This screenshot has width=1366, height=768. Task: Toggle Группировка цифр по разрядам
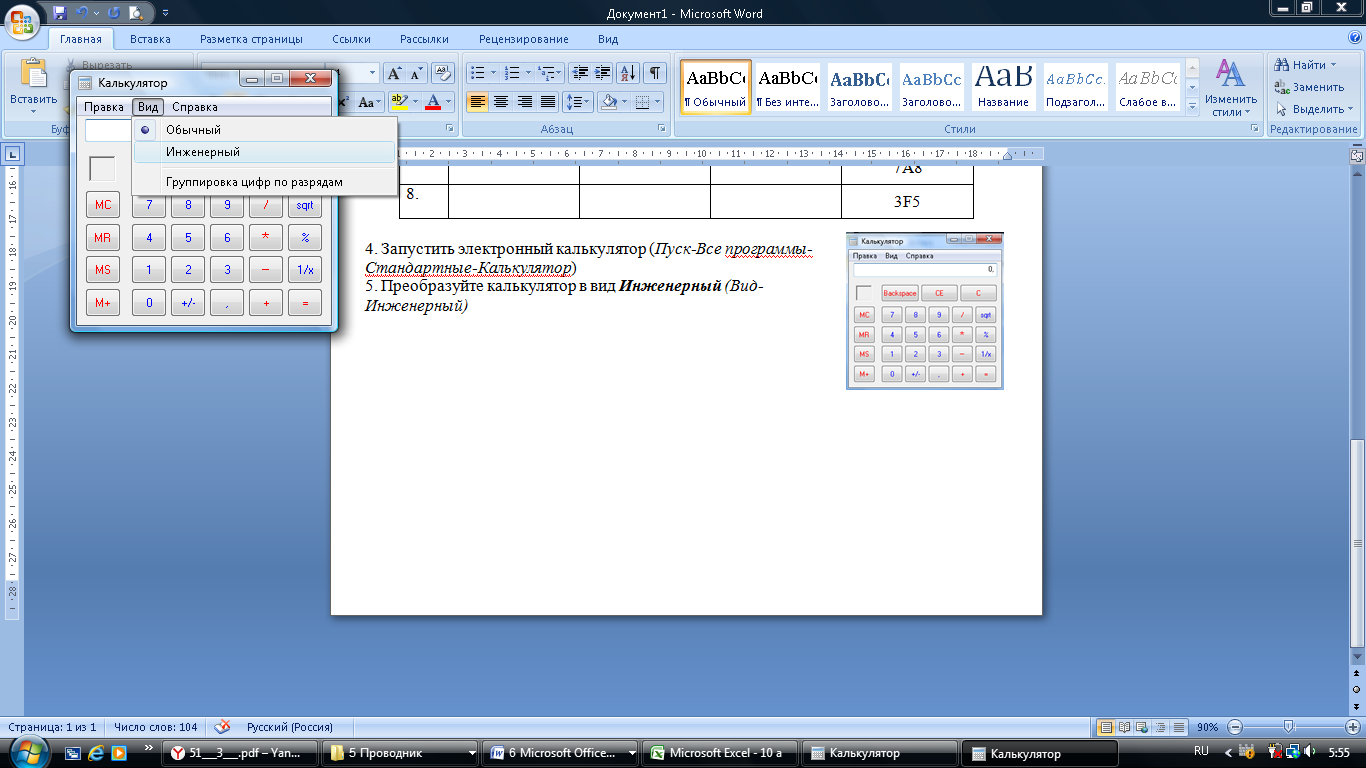click(265, 182)
